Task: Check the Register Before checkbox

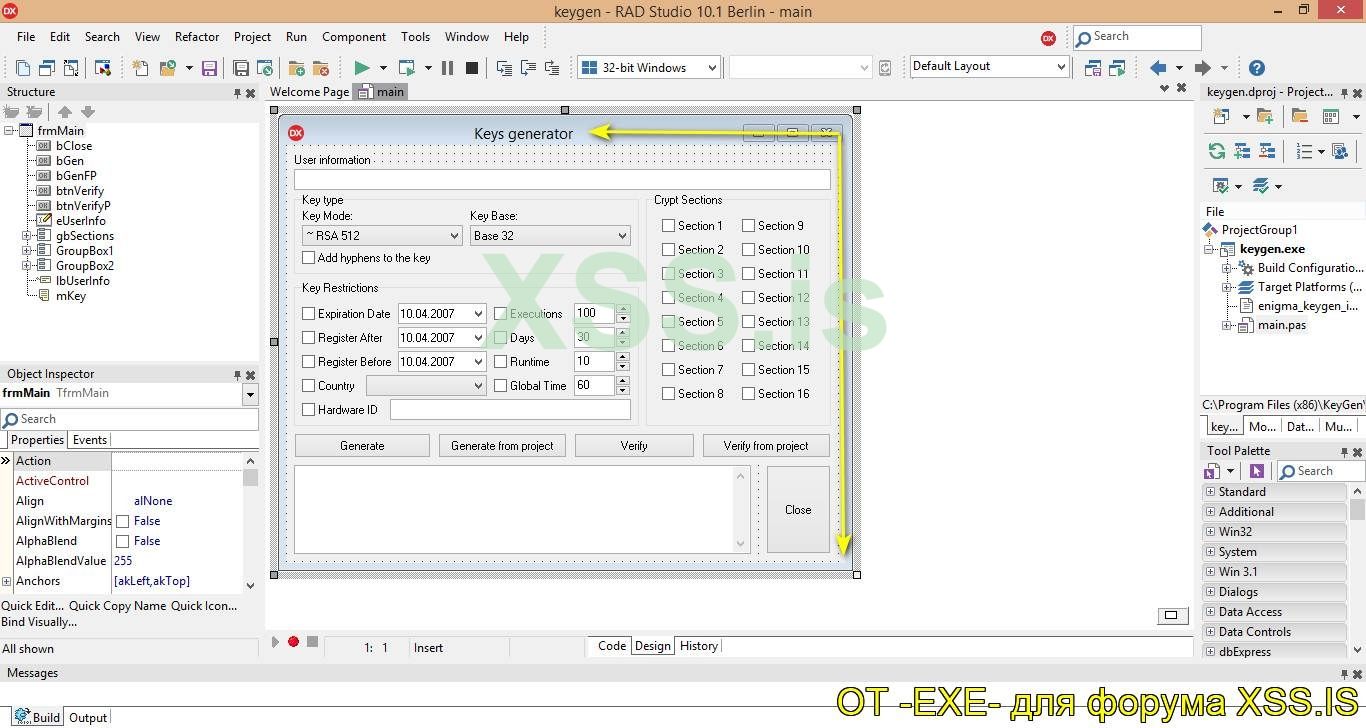Action: [309, 362]
